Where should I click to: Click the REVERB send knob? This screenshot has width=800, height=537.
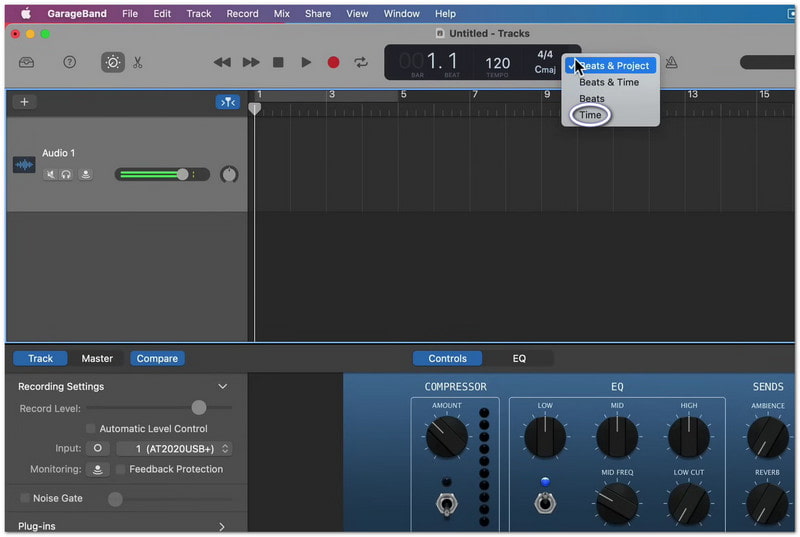click(767, 504)
